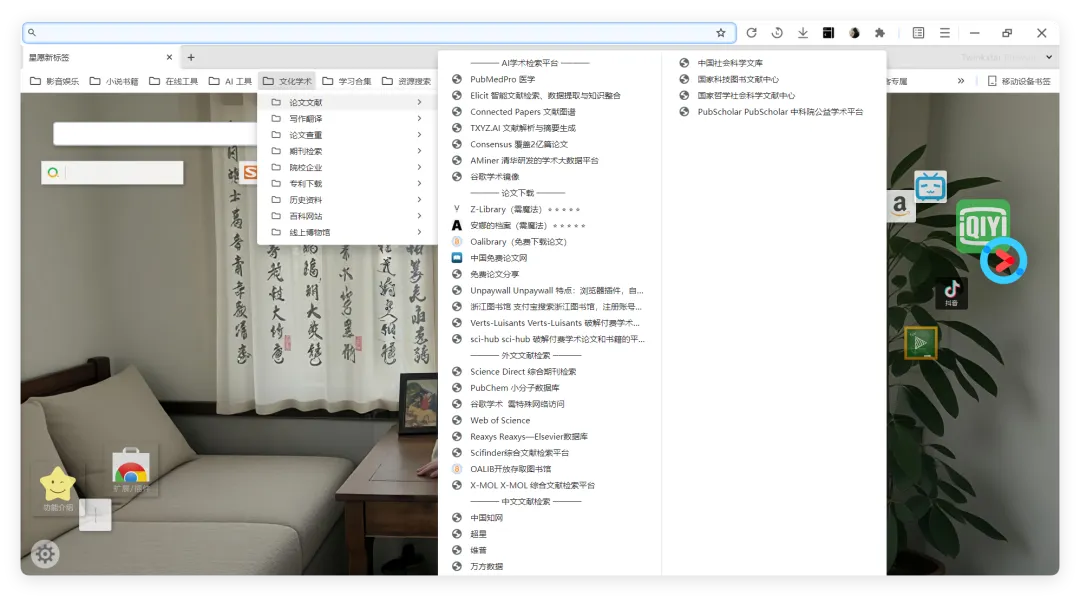The width and height of the screenshot is (1080, 596).
Task: Open the Amazon shortcut icon
Action: coord(900,205)
